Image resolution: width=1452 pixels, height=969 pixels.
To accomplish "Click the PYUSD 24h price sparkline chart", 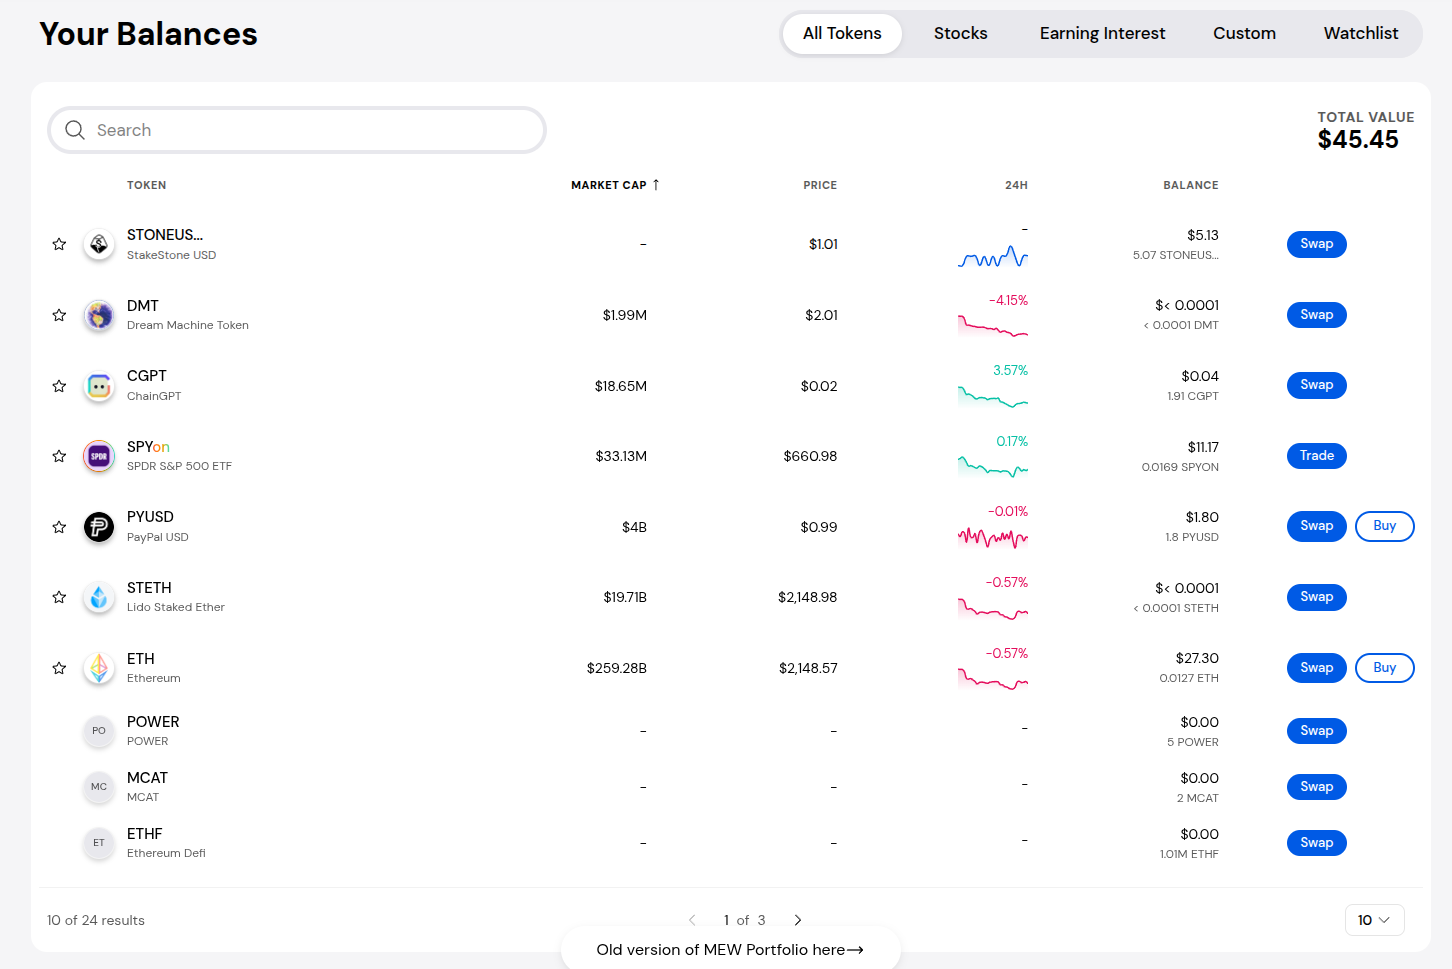I will coord(992,538).
